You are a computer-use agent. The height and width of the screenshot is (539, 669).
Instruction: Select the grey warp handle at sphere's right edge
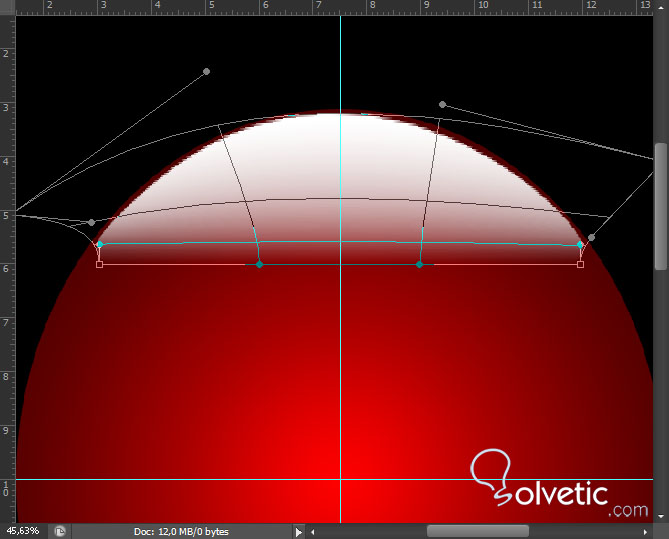coord(591,237)
